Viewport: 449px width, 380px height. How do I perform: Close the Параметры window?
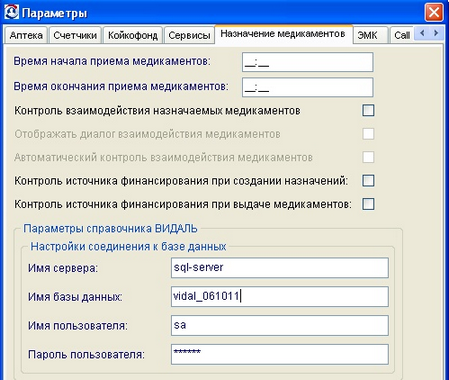click(434, 13)
